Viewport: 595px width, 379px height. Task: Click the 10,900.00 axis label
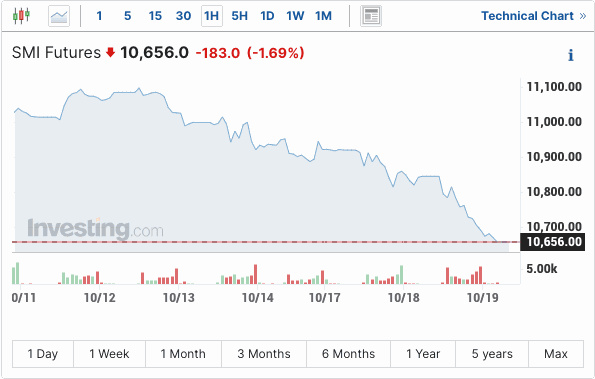554,156
